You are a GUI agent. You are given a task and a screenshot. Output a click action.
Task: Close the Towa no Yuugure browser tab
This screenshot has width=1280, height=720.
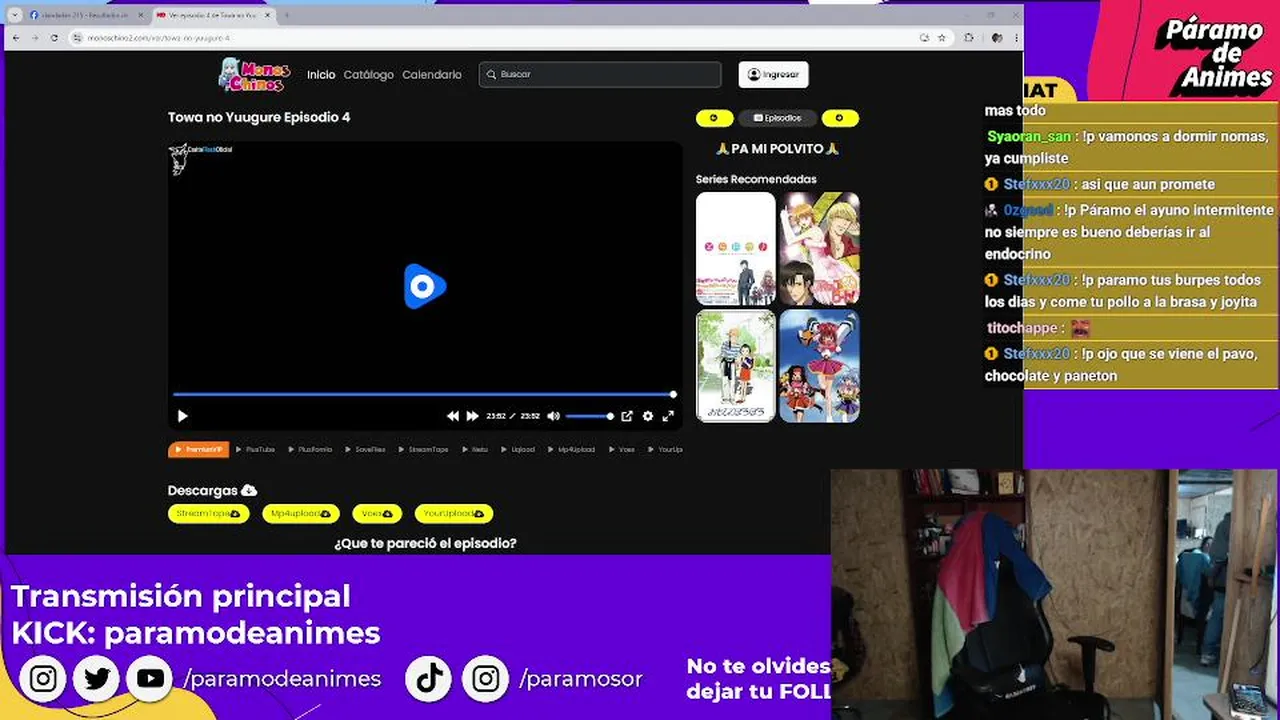coord(268,15)
